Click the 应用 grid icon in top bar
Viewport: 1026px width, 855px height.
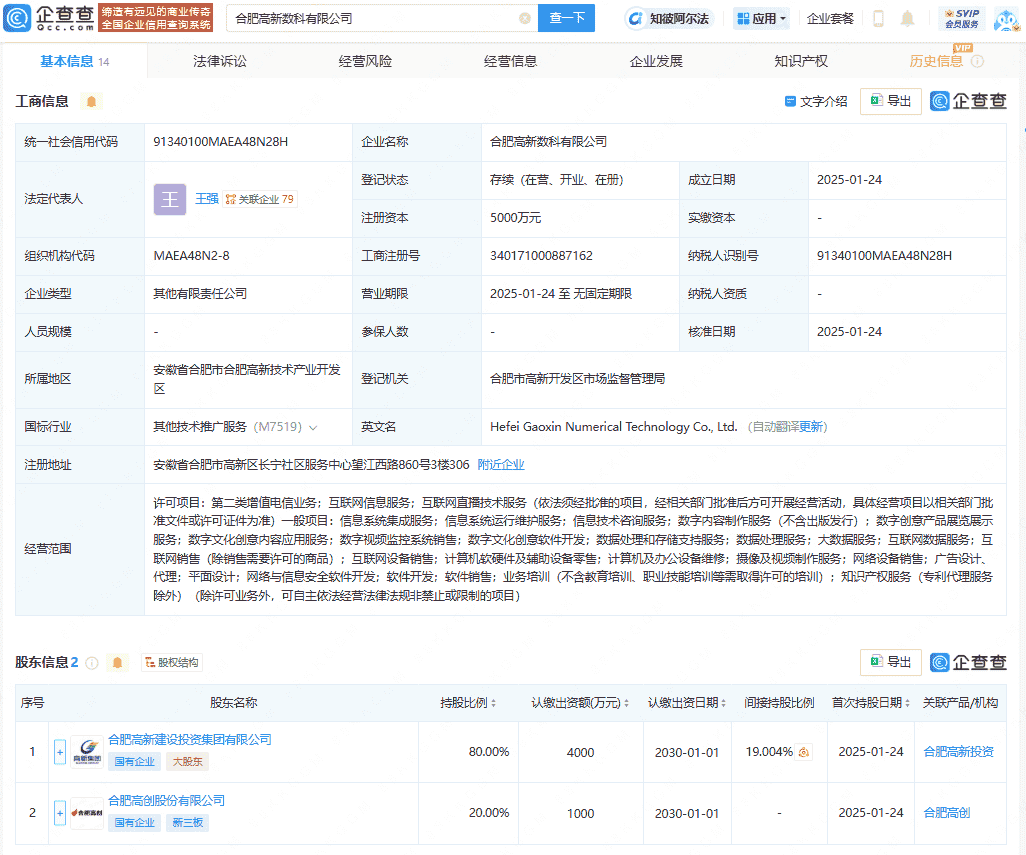(742, 18)
